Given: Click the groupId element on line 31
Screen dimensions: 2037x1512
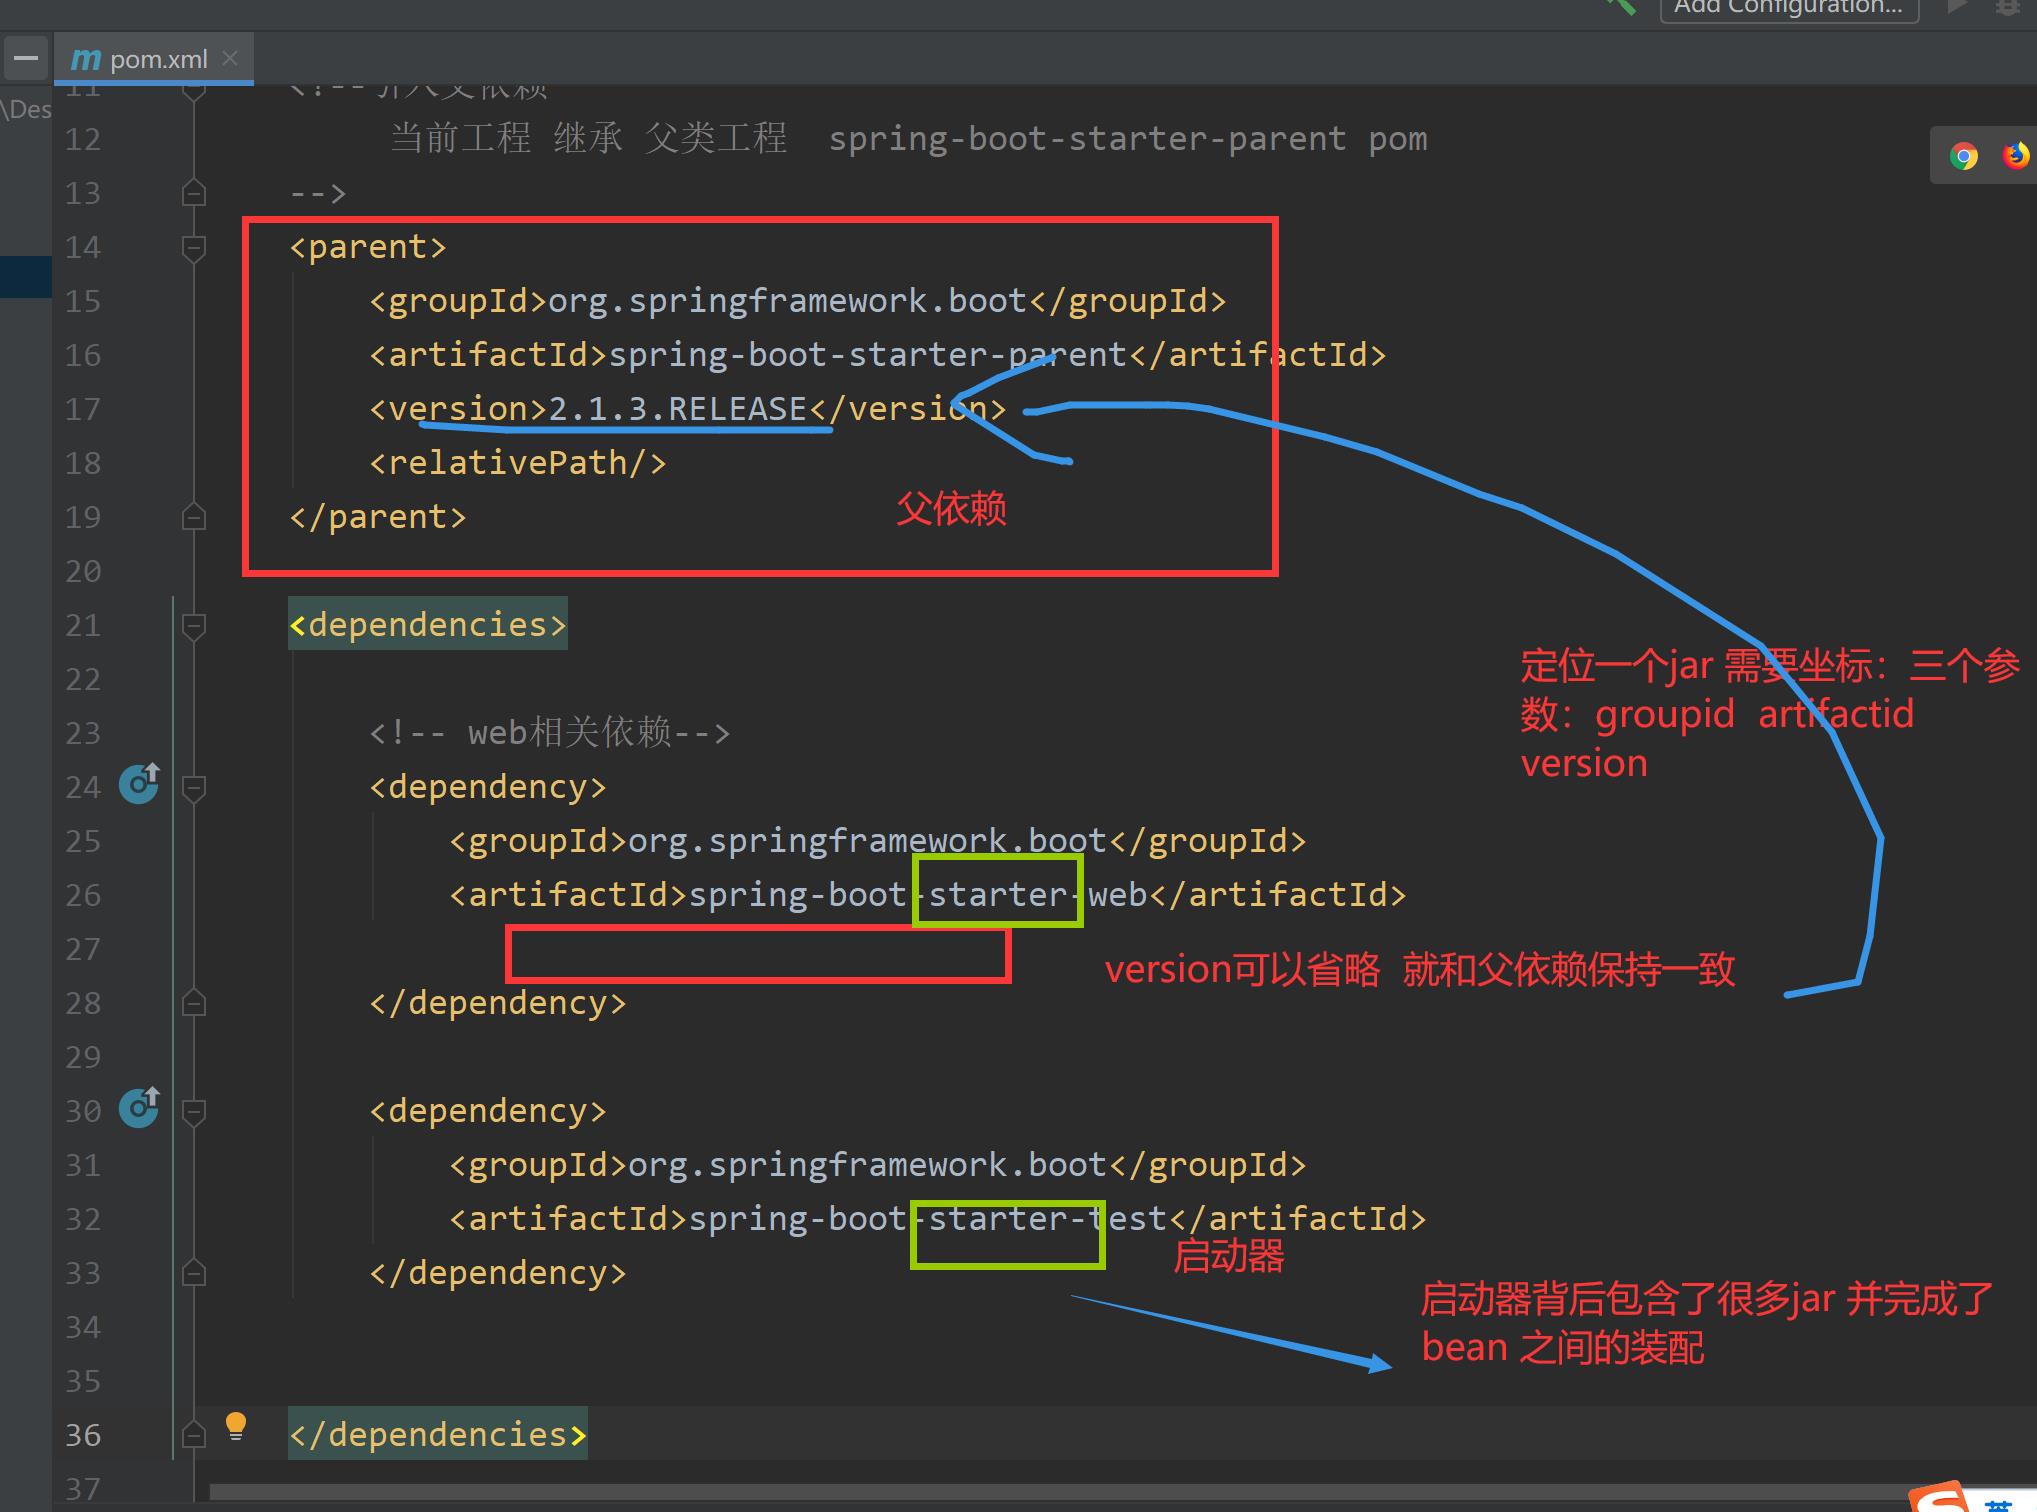Looking at the screenshot, I should pos(878,1165).
